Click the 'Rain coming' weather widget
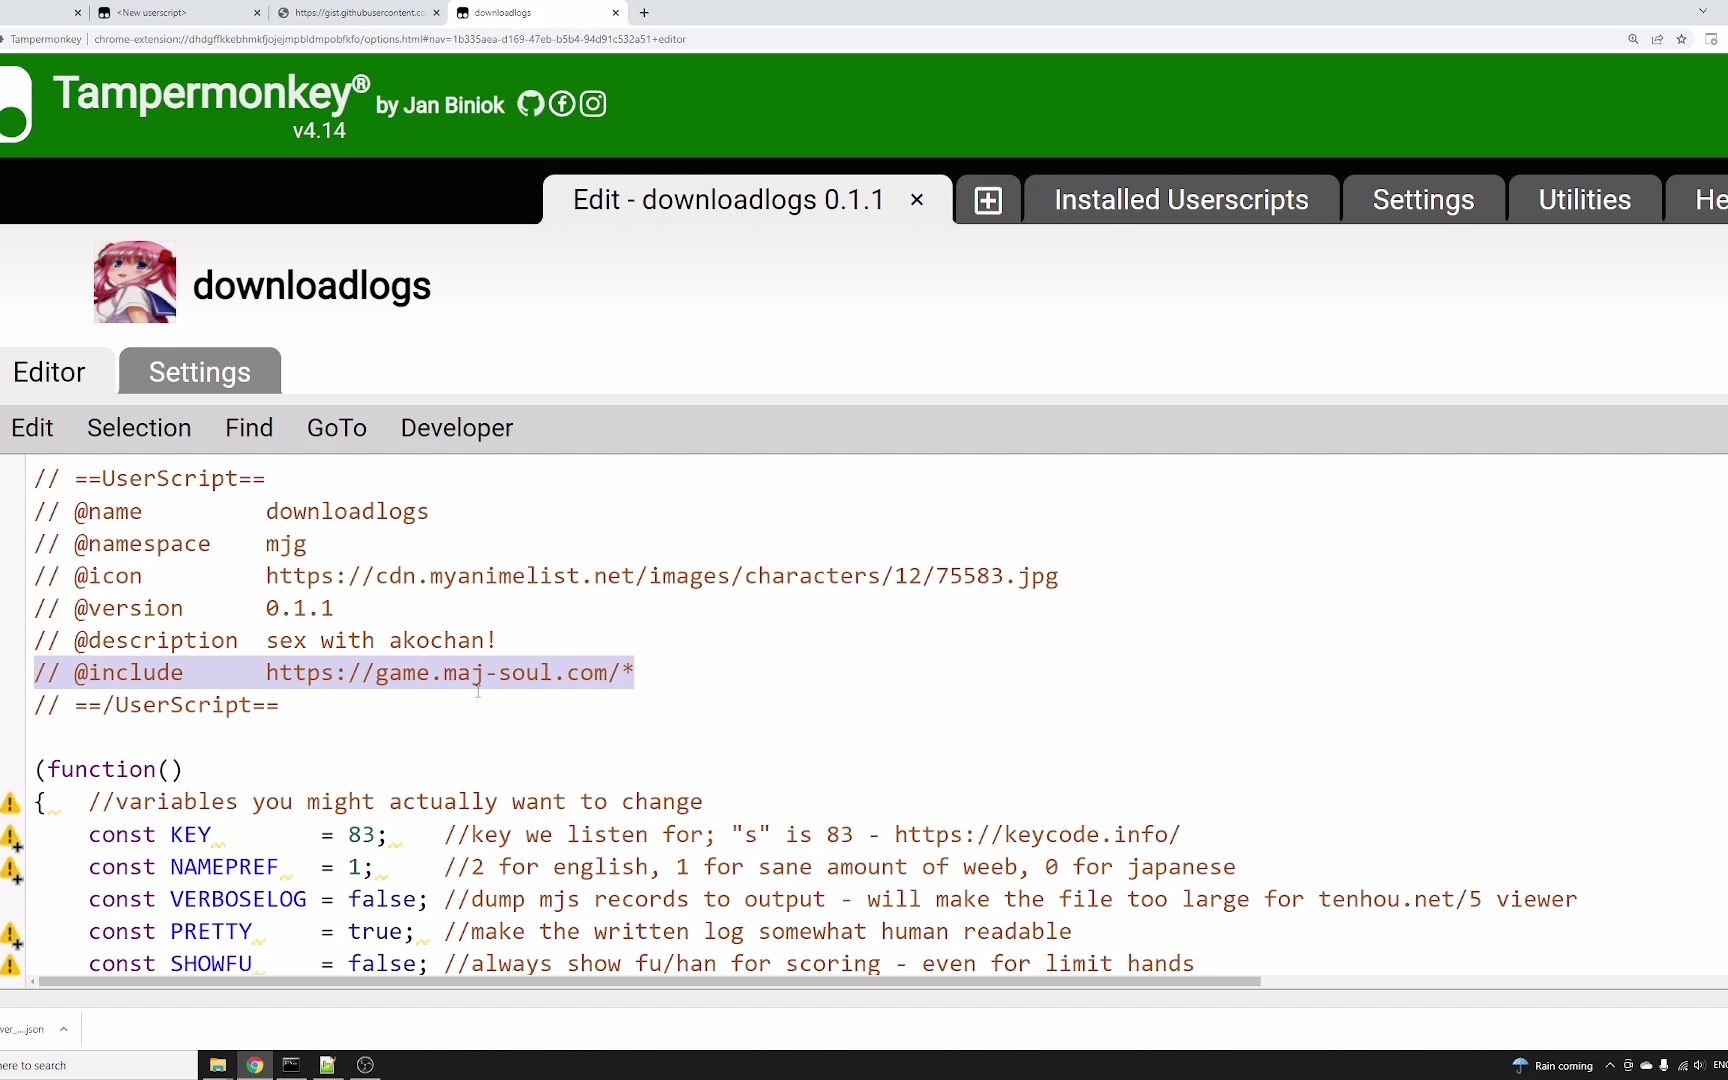This screenshot has width=1728, height=1080. click(x=1552, y=1065)
